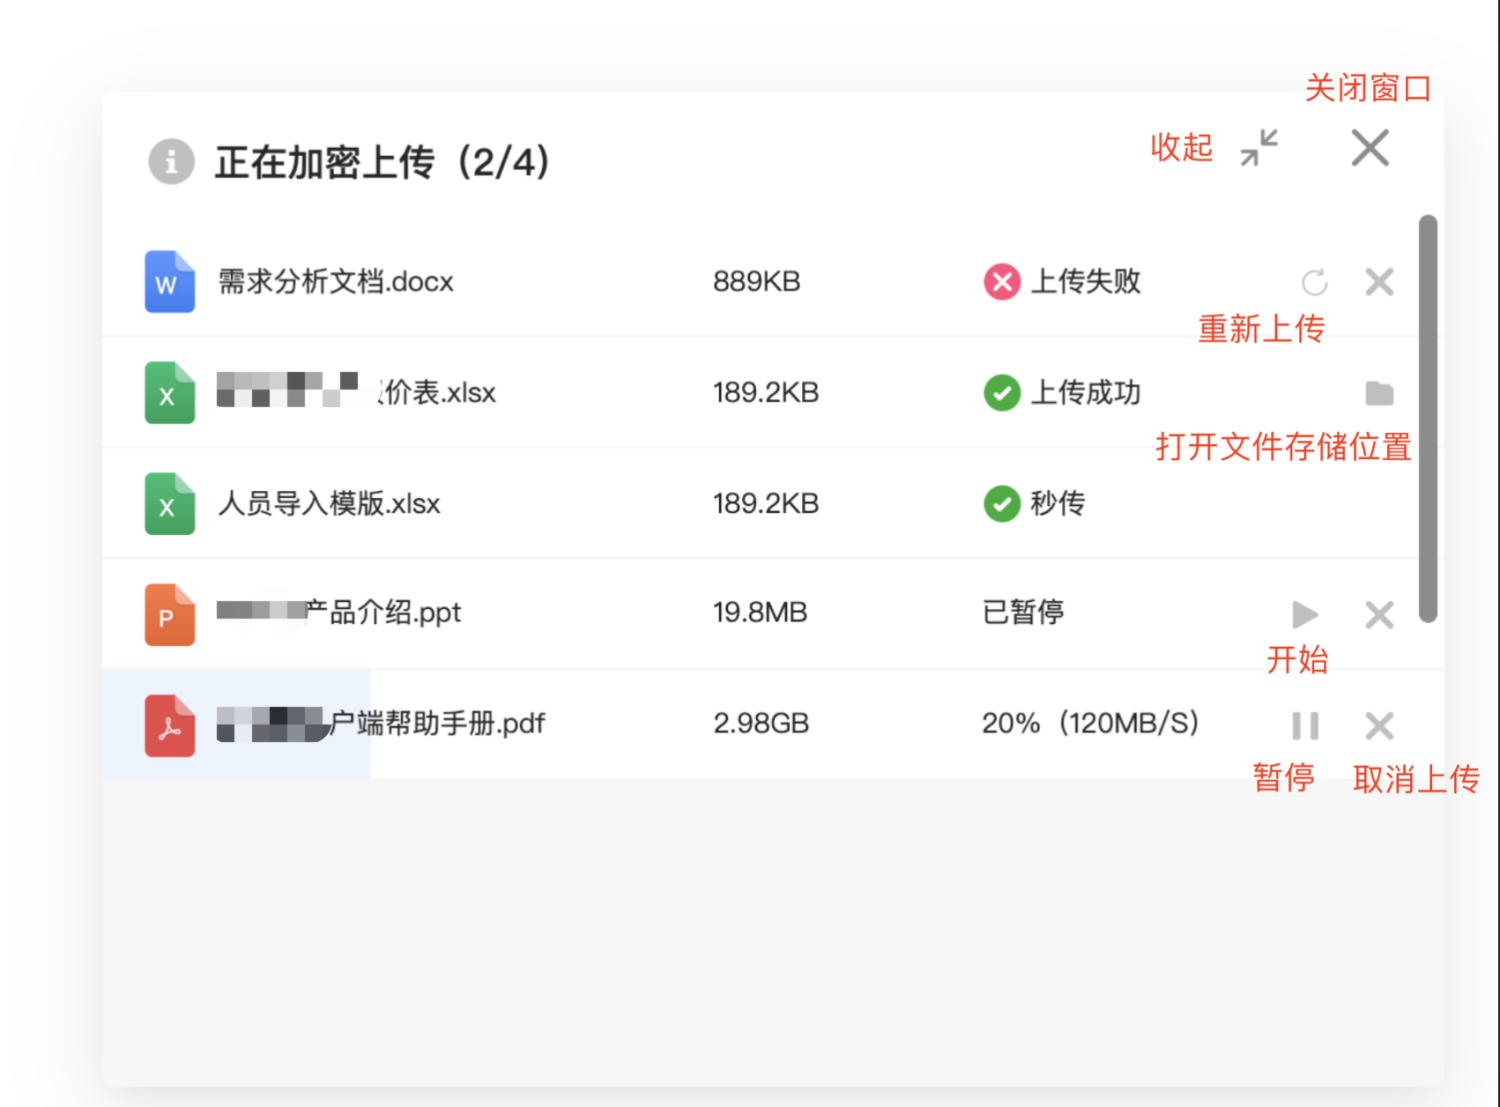Click the 正在加密上传 (2/4) title
This screenshot has height=1107, width=1500.
pos(382,162)
